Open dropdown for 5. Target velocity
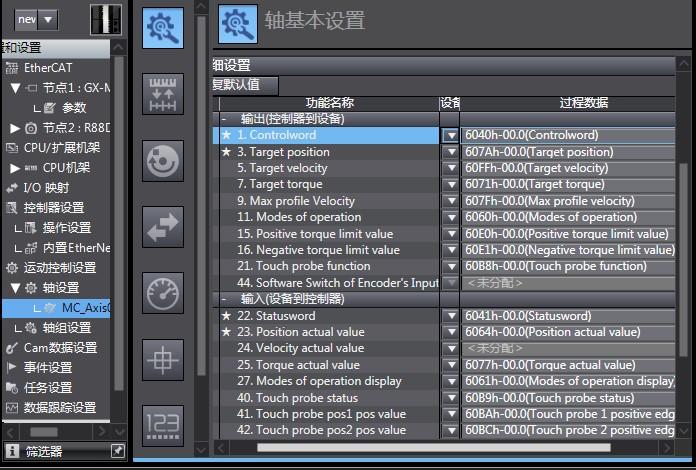 tap(451, 168)
